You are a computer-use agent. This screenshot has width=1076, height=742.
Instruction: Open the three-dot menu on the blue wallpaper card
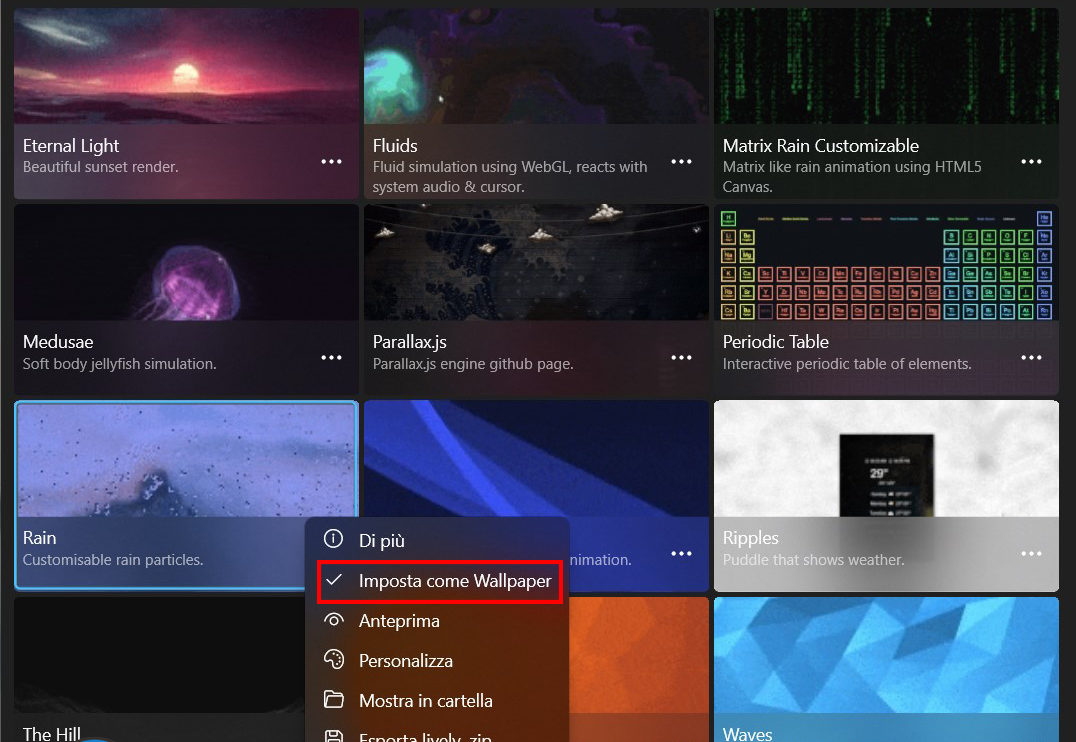tap(681, 554)
